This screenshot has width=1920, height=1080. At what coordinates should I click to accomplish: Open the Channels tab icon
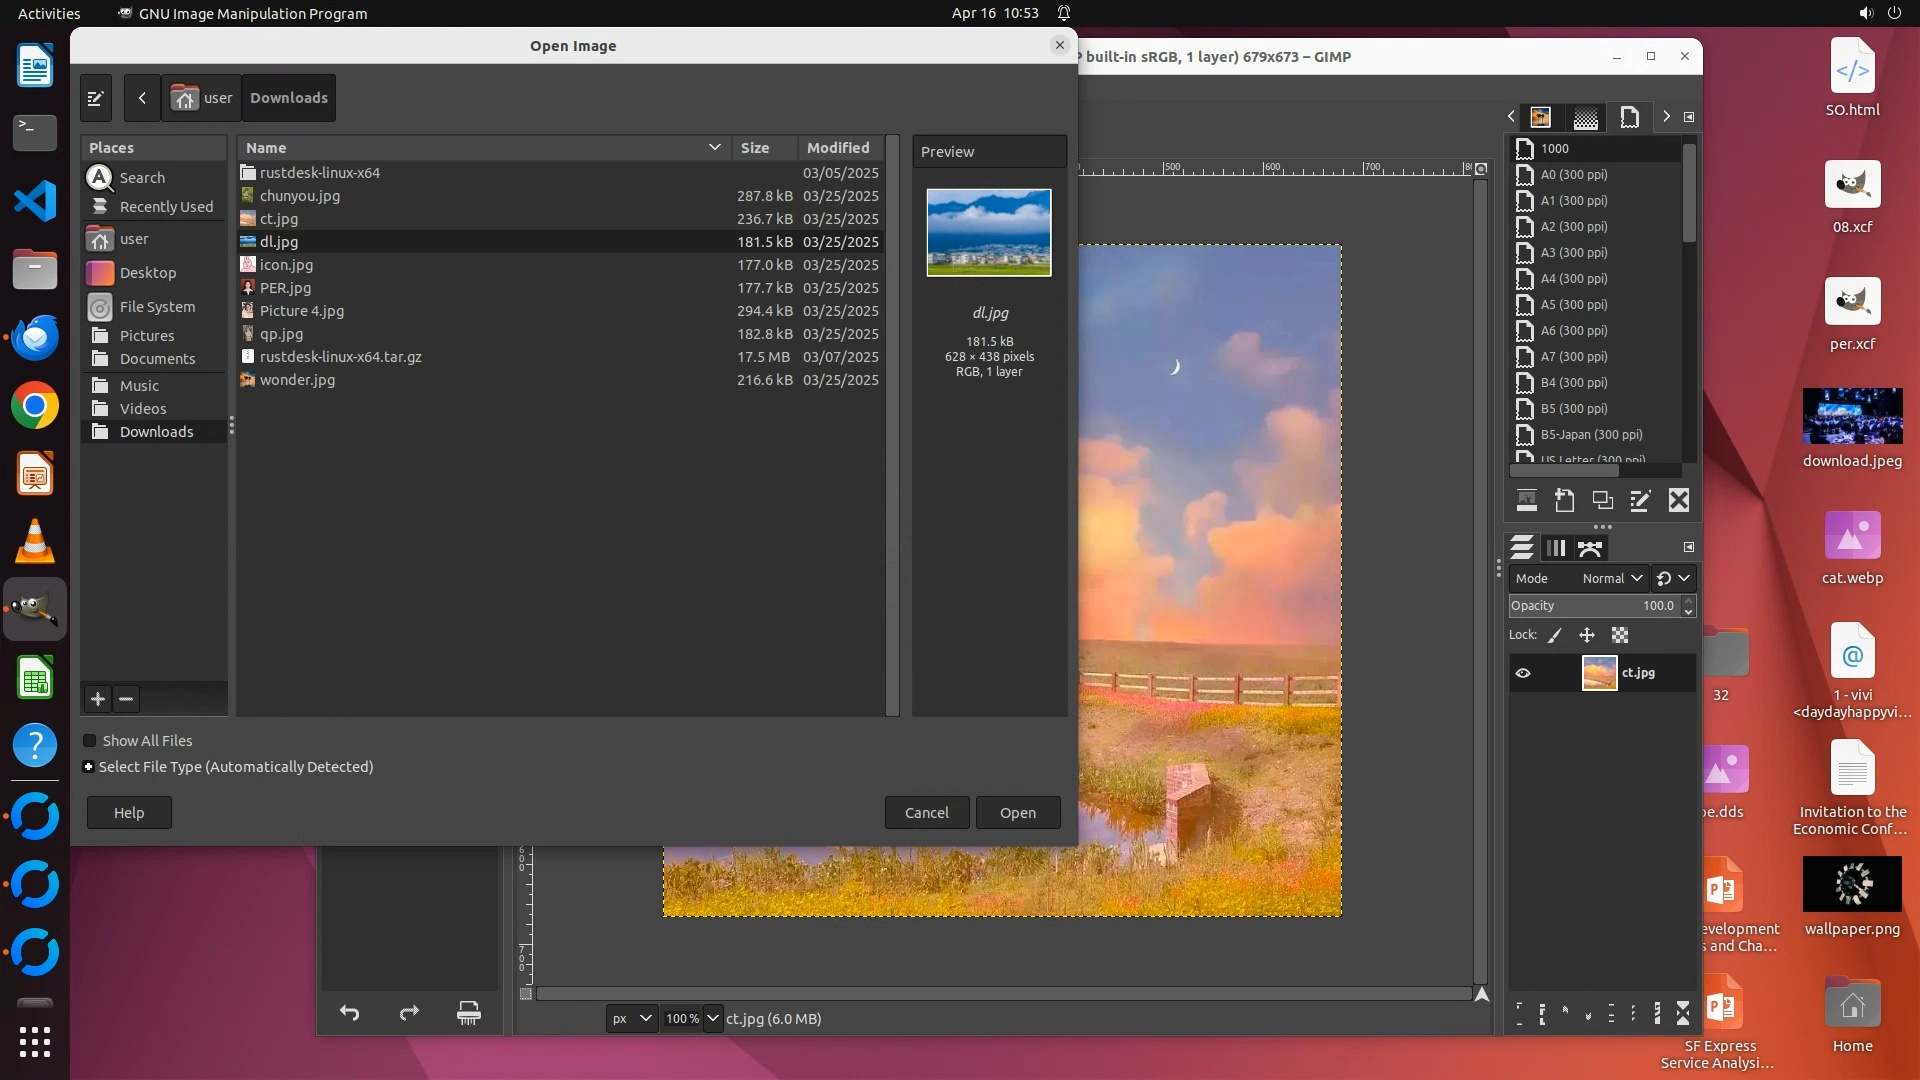pyautogui.click(x=1556, y=548)
